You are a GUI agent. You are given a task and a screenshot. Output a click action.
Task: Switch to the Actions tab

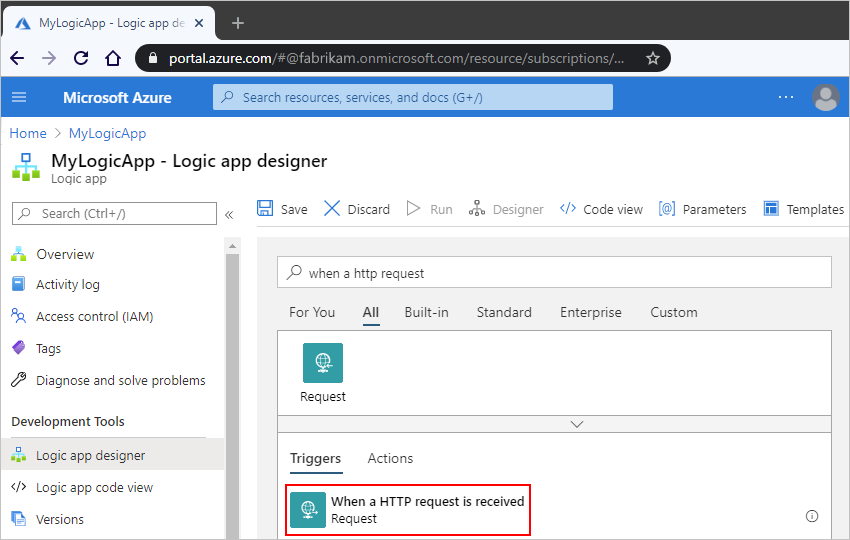click(390, 458)
